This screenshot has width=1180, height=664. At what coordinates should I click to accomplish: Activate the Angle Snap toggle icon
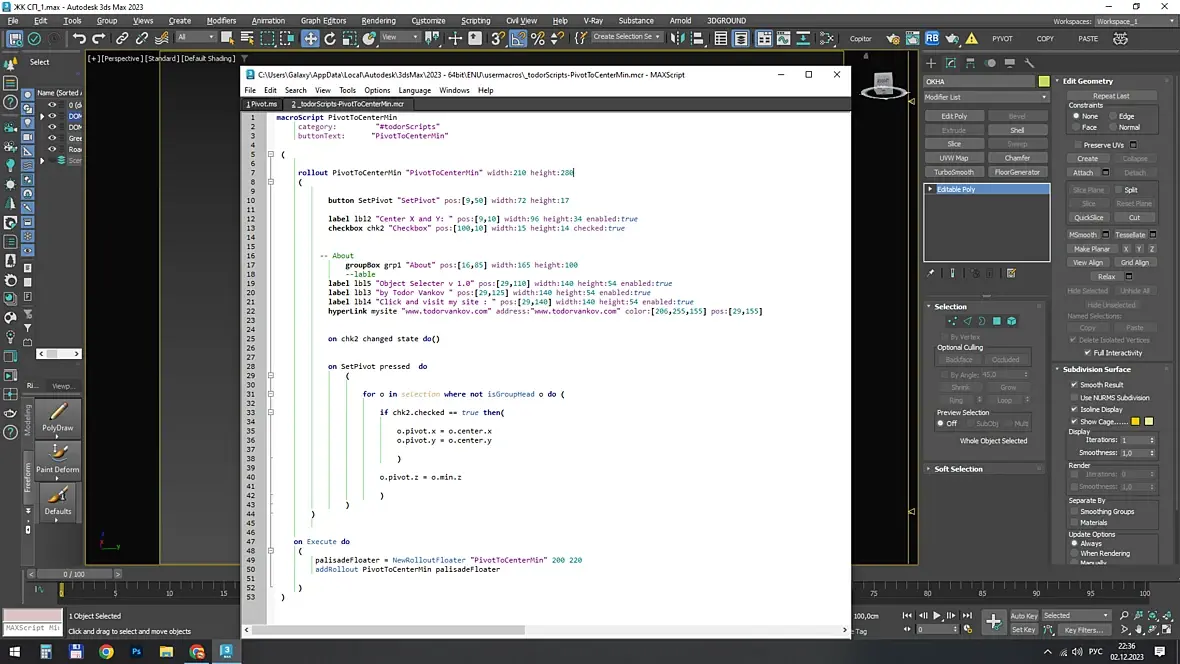click(x=518, y=38)
